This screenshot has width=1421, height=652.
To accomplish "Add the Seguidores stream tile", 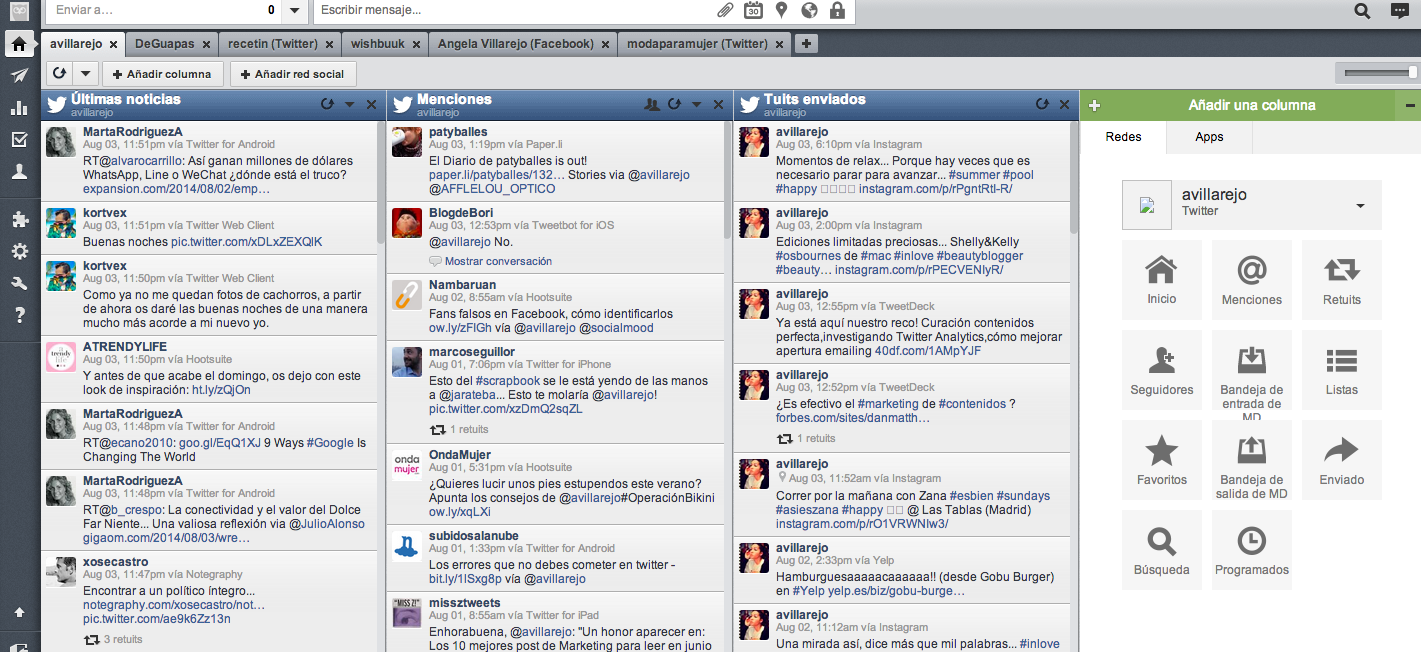I will pyautogui.click(x=1161, y=371).
